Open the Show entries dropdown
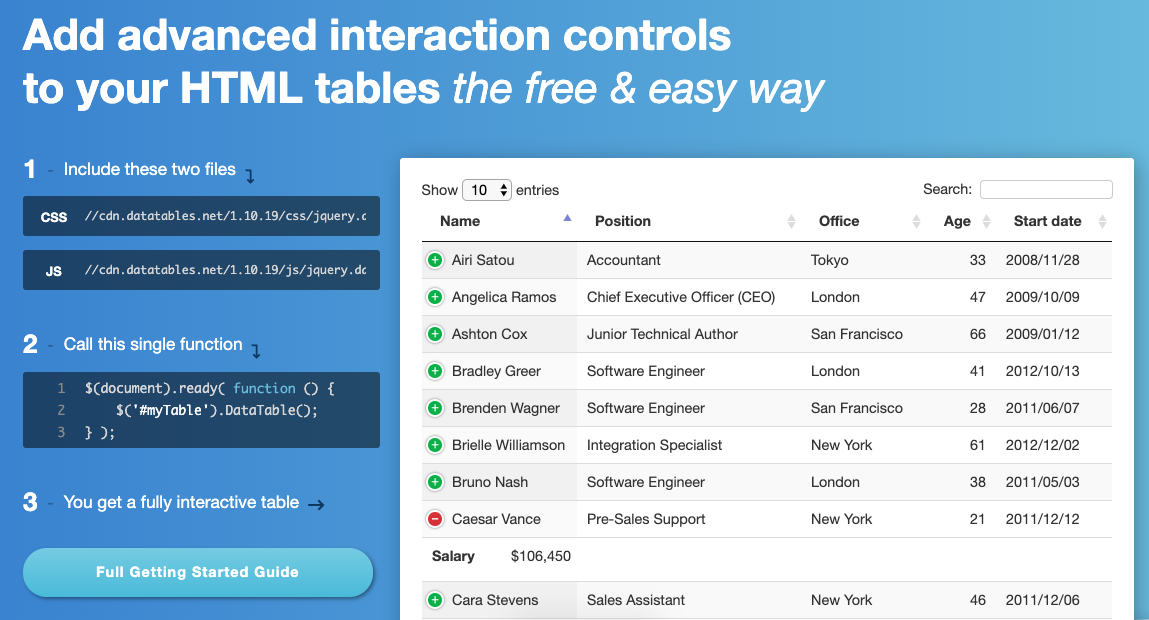The width and height of the screenshot is (1149, 620). click(x=487, y=189)
